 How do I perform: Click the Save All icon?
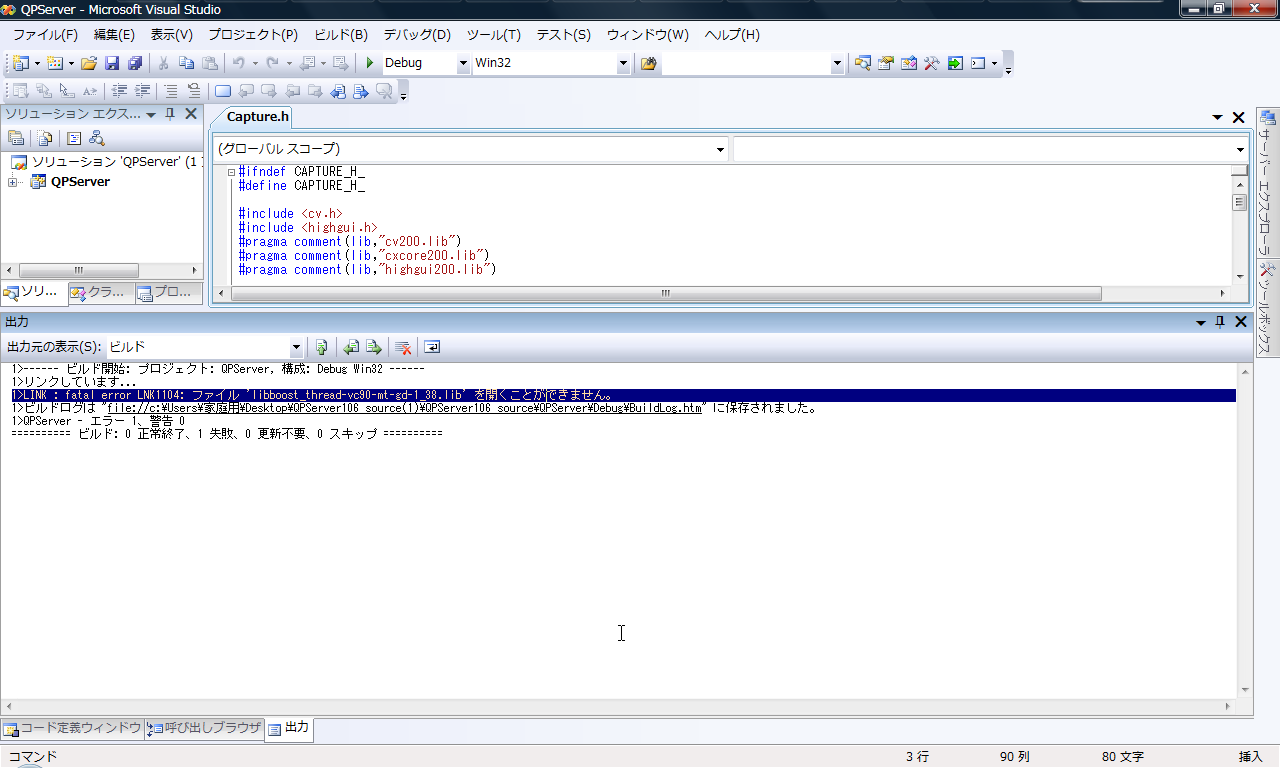click(x=134, y=63)
